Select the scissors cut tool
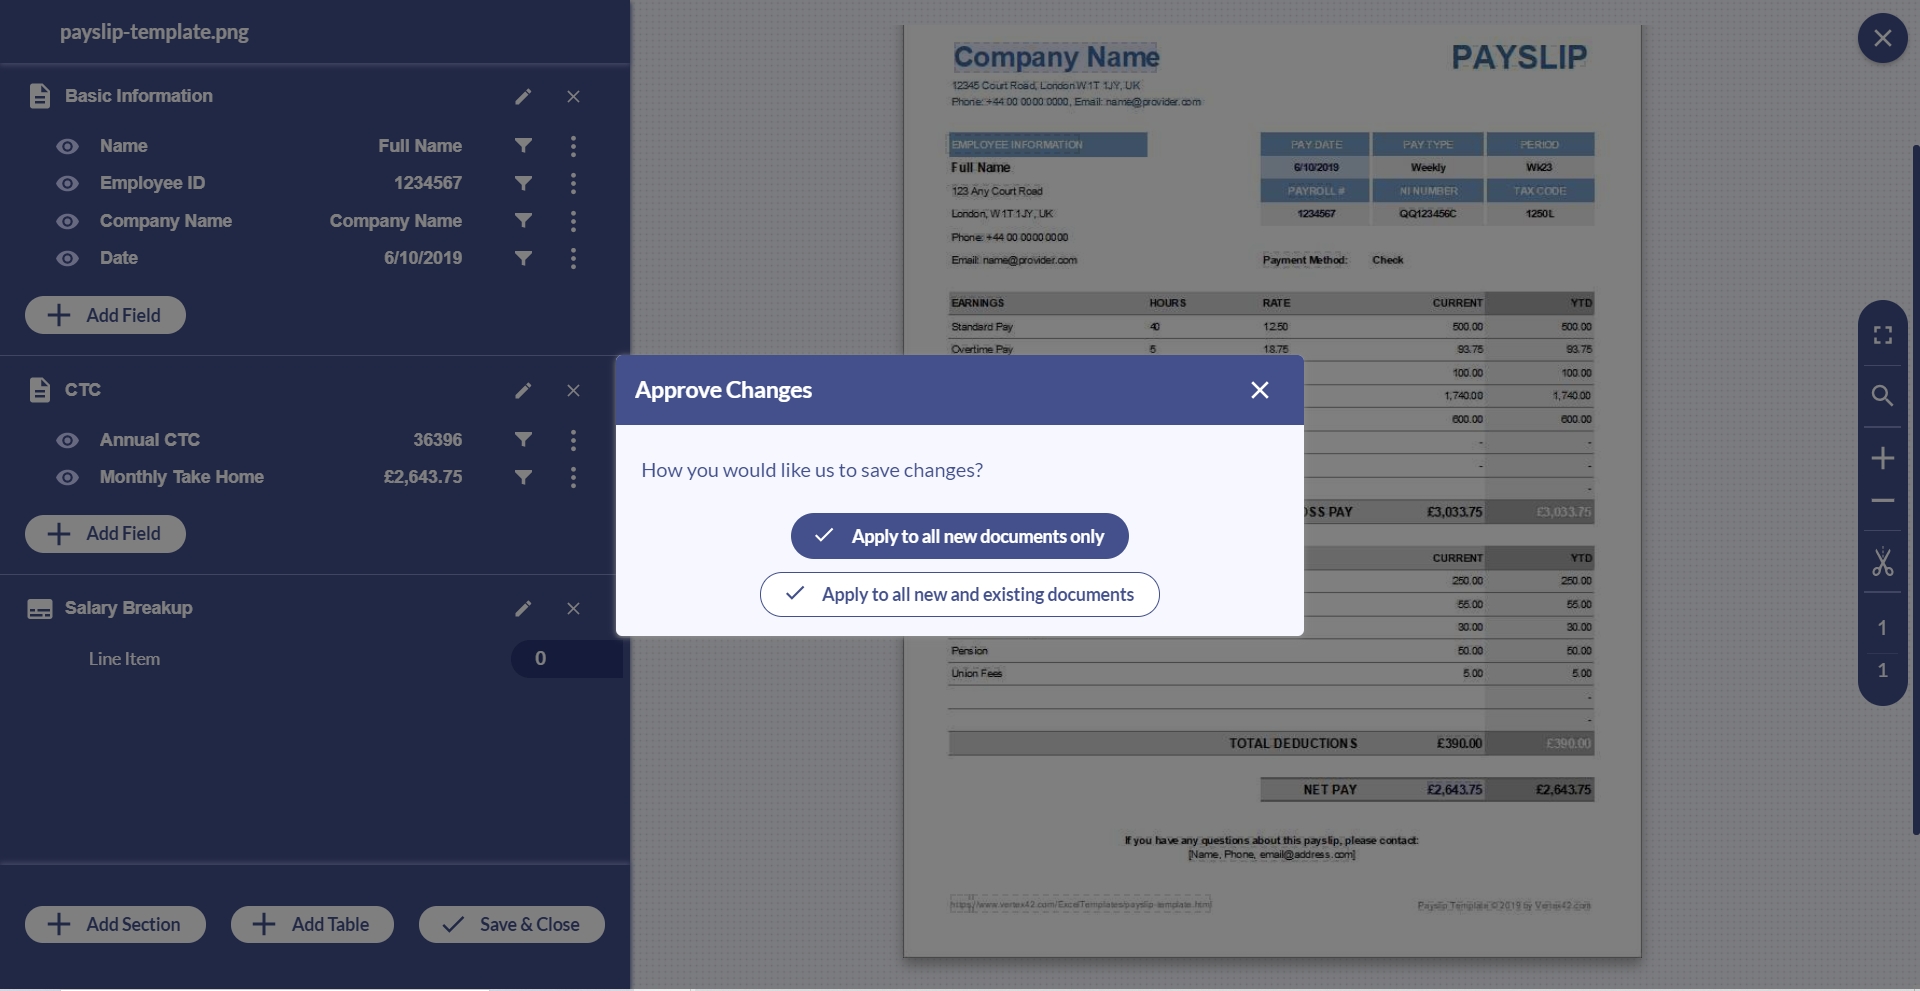The height and width of the screenshot is (991, 1920). point(1882,562)
